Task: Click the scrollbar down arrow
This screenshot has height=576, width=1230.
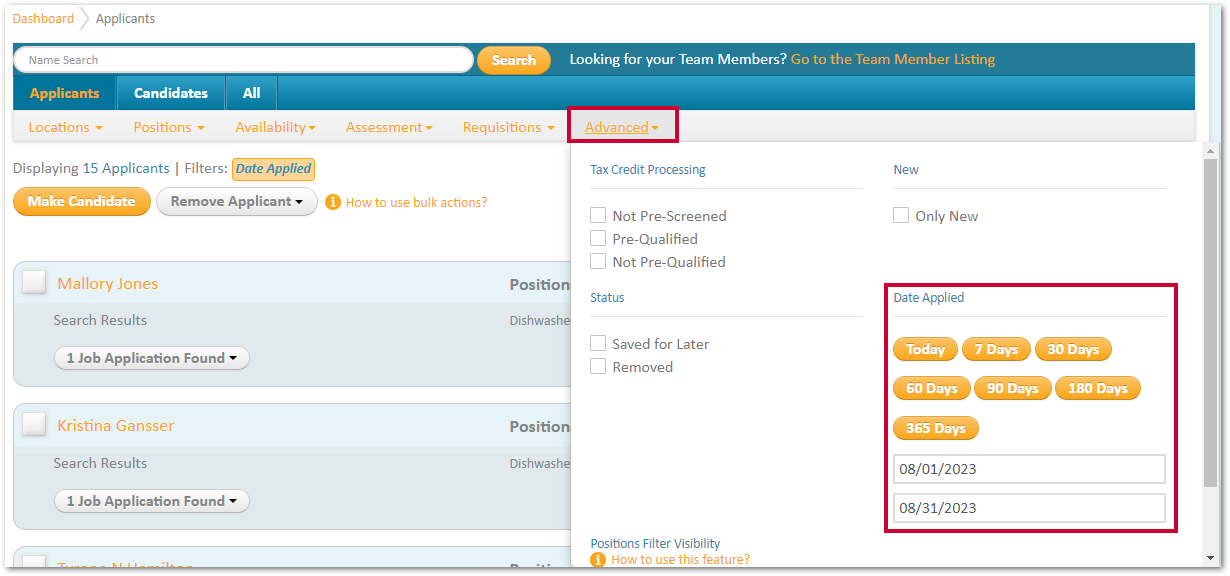Action: [1210, 557]
